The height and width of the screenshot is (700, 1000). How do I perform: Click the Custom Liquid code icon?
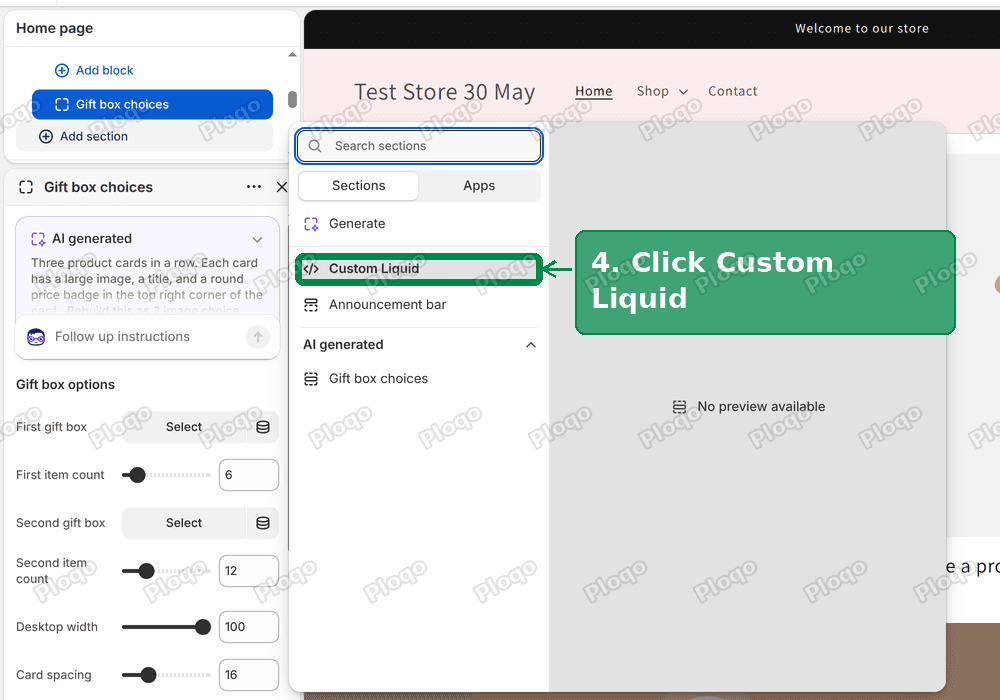pyautogui.click(x=311, y=268)
